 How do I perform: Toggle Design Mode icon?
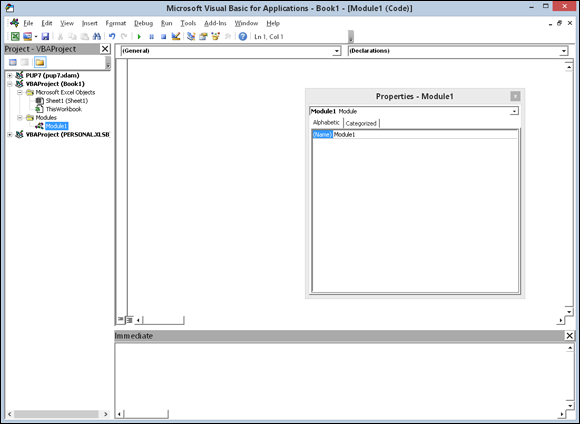(176, 36)
